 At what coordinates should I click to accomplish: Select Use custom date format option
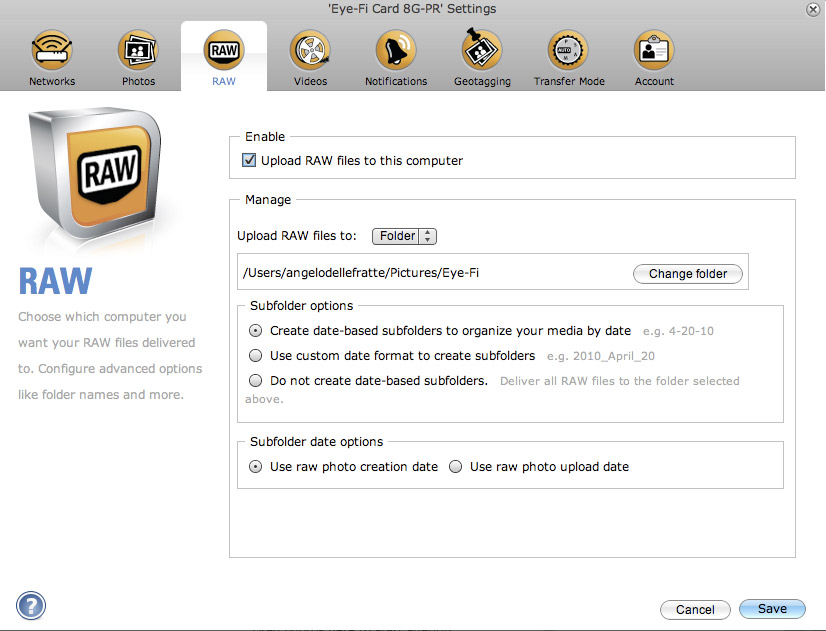[x=255, y=356]
